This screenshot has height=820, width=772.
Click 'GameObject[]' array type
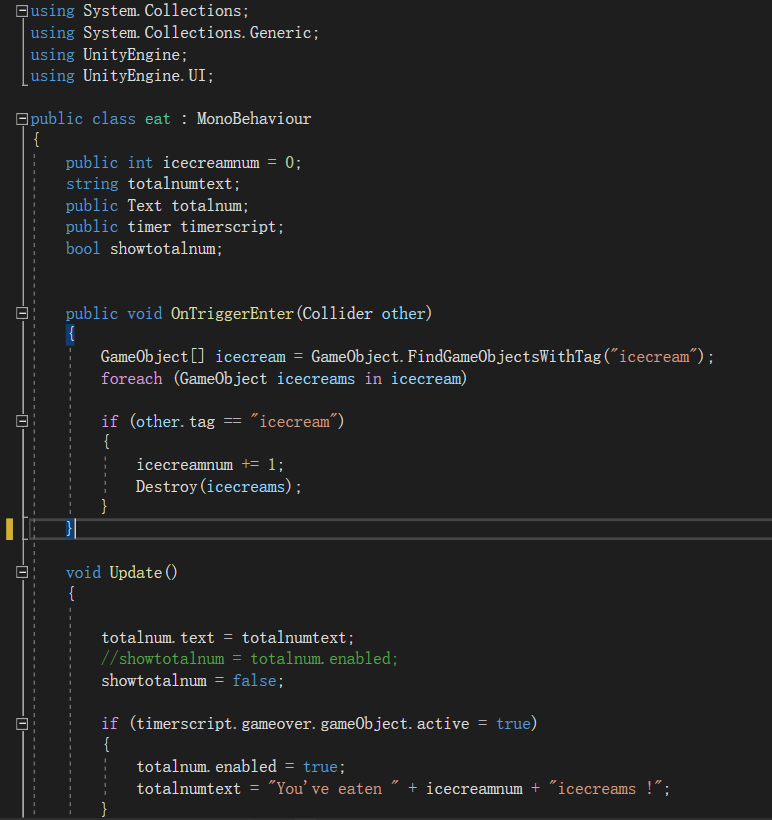pyautogui.click(x=153, y=357)
